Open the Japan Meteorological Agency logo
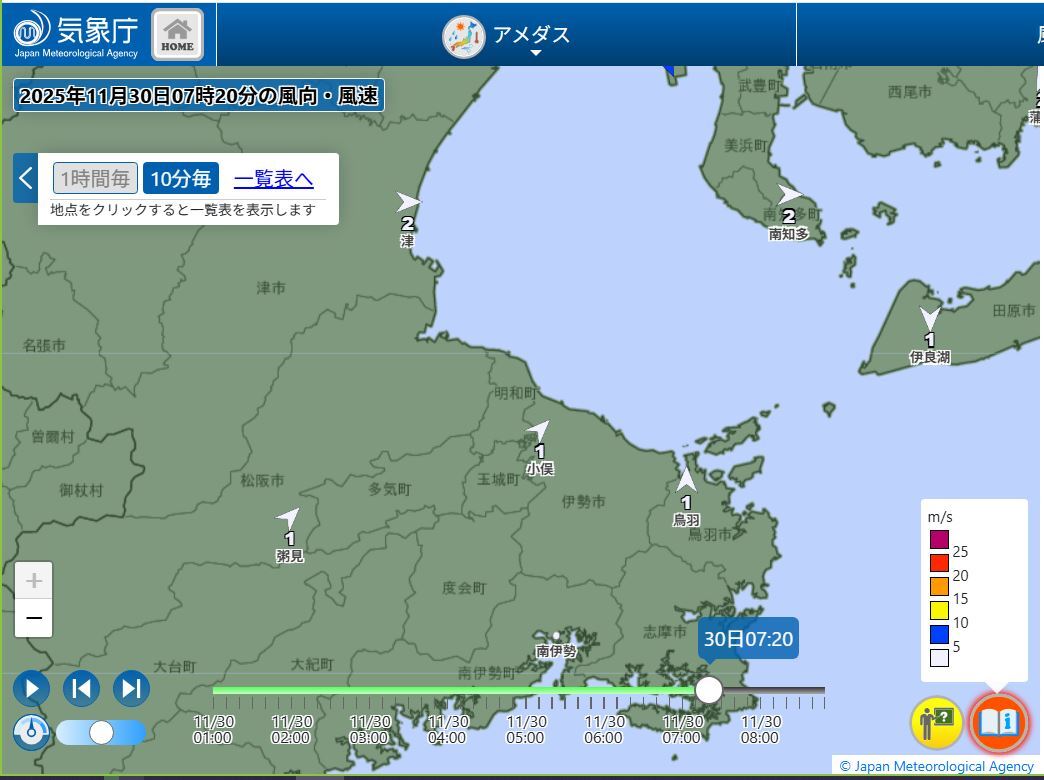 [x=76, y=35]
